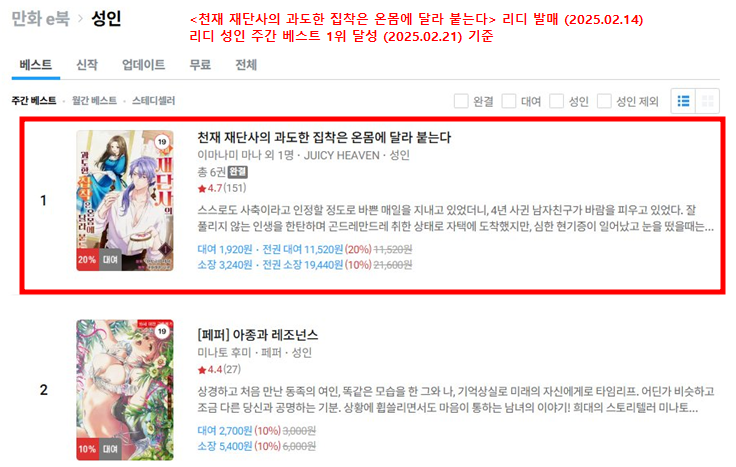Viewport: 736px width, 467px height.
Task: Open title link [페퍼] 아종과 레조넌스
Action: click(x=258, y=335)
